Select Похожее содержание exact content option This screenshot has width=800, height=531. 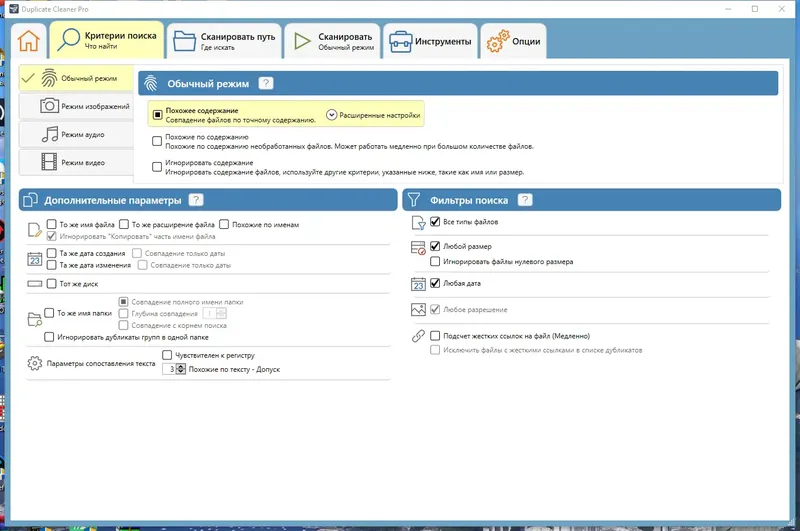click(158, 115)
